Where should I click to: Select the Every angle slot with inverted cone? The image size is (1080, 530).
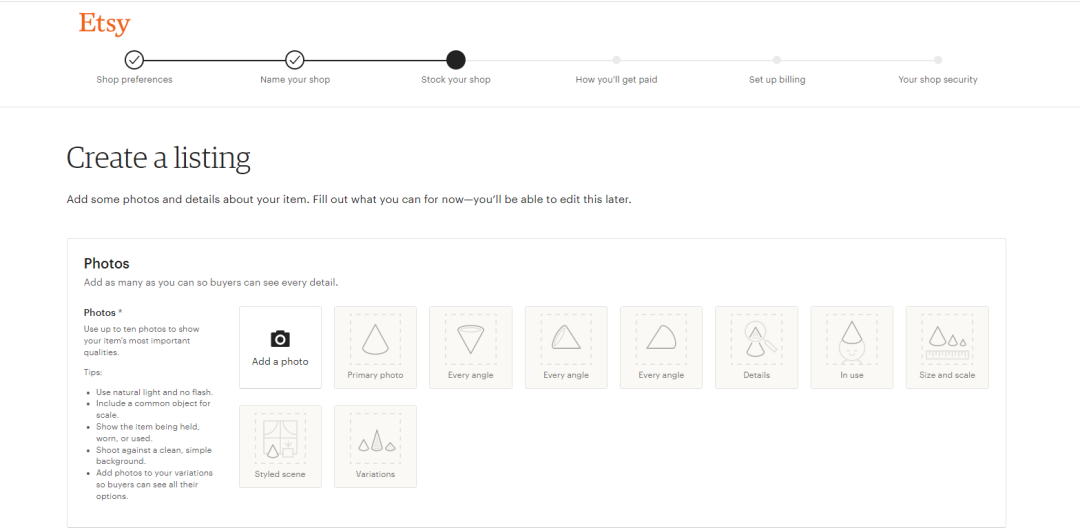pyautogui.click(x=470, y=347)
